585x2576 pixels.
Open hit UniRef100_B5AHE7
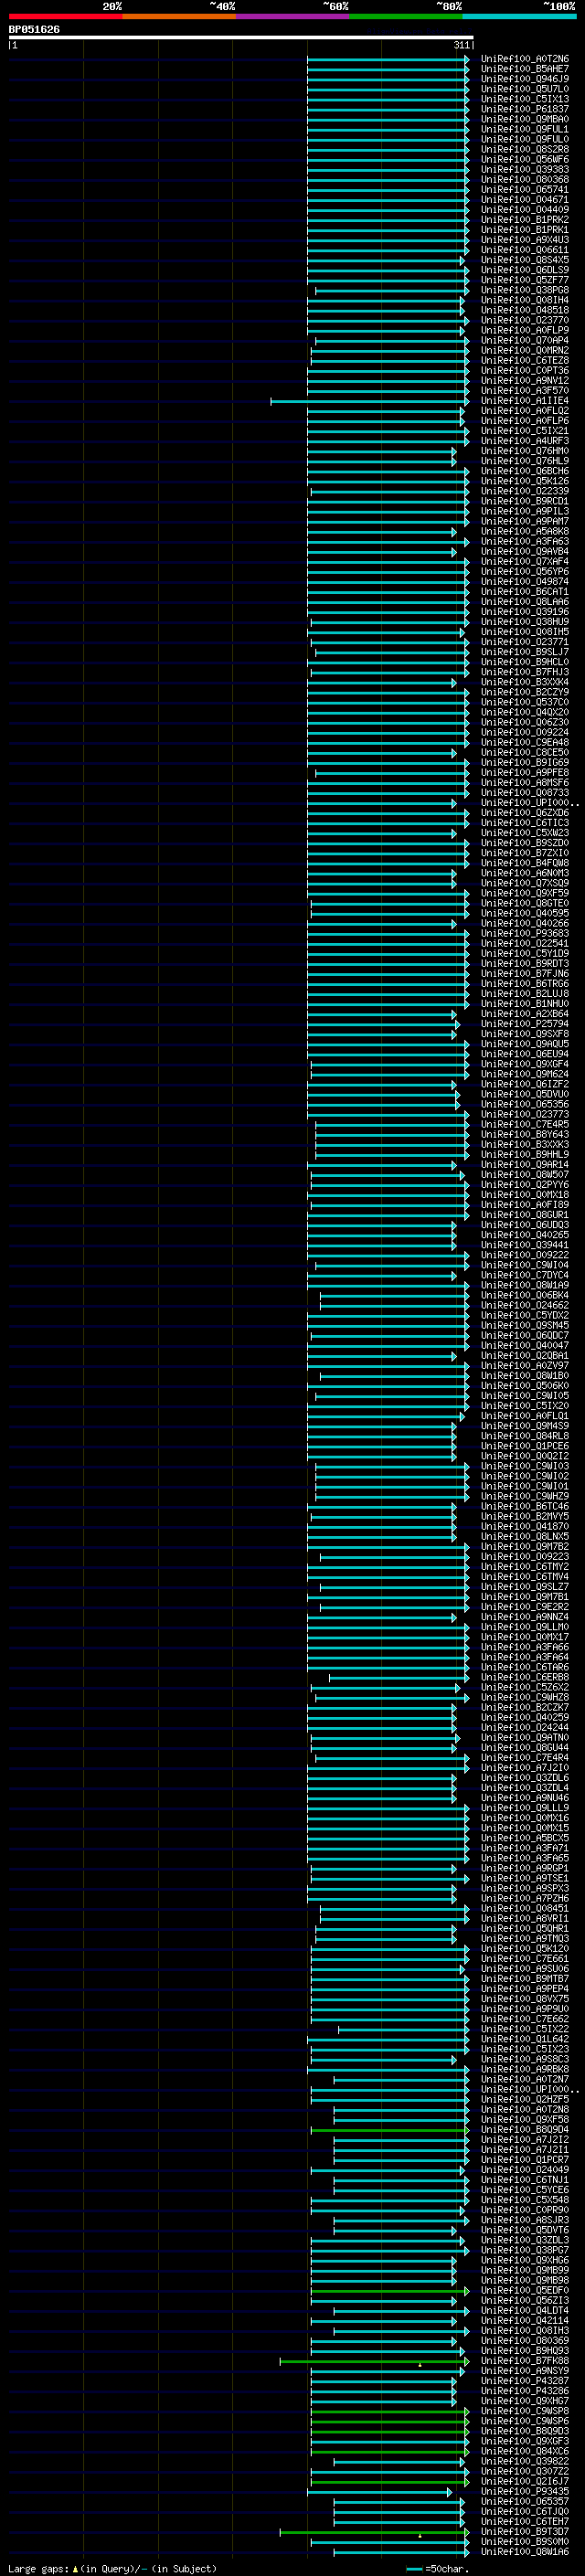tap(524, 69)
